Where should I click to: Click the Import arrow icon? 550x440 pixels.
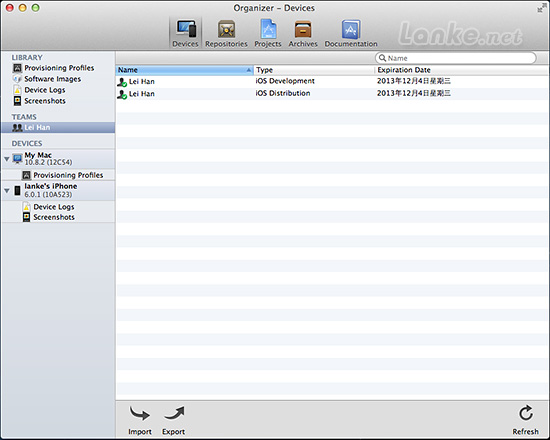click(x=140, y=413)
